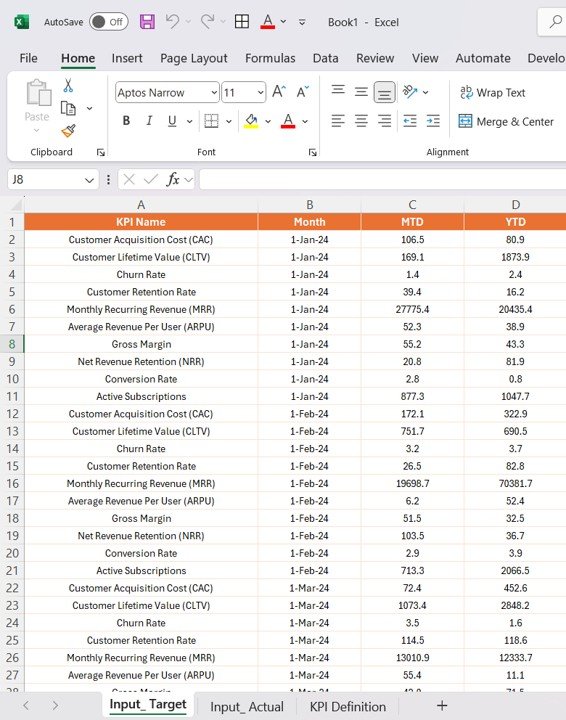Toggle Underline formatting
The width and height of the screenshot is (566, 720).
click(x=172, y=121)
